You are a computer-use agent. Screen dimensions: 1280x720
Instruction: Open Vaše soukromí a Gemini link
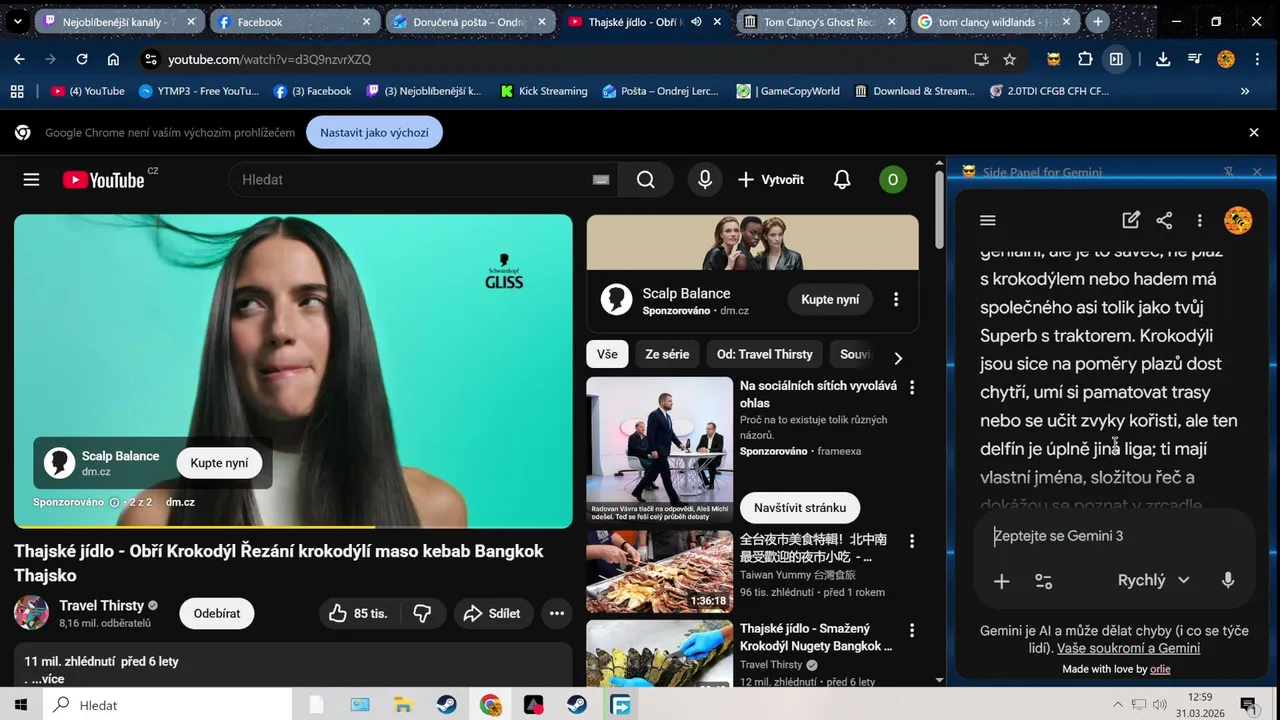click(1128, 648)
